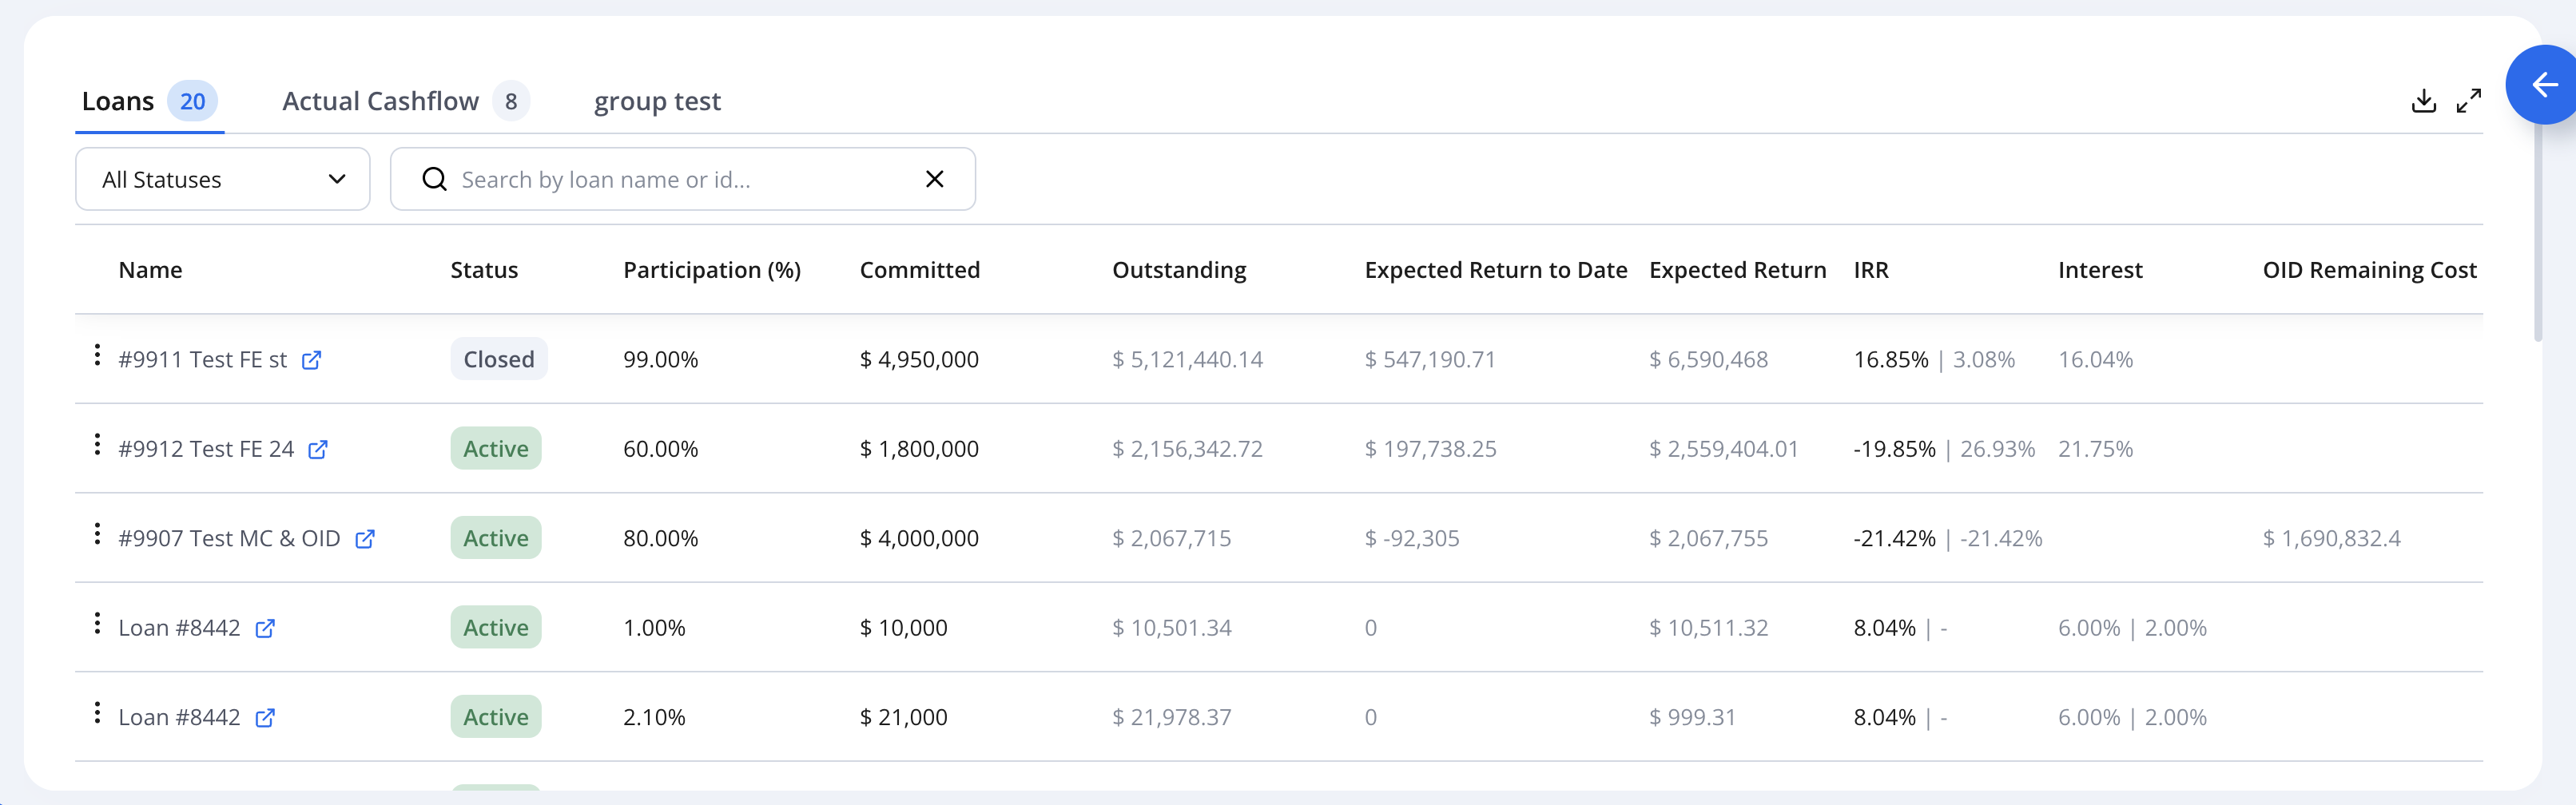
Task: Open row options for #9907 Test MC & OID
Action: click(97, 534)
